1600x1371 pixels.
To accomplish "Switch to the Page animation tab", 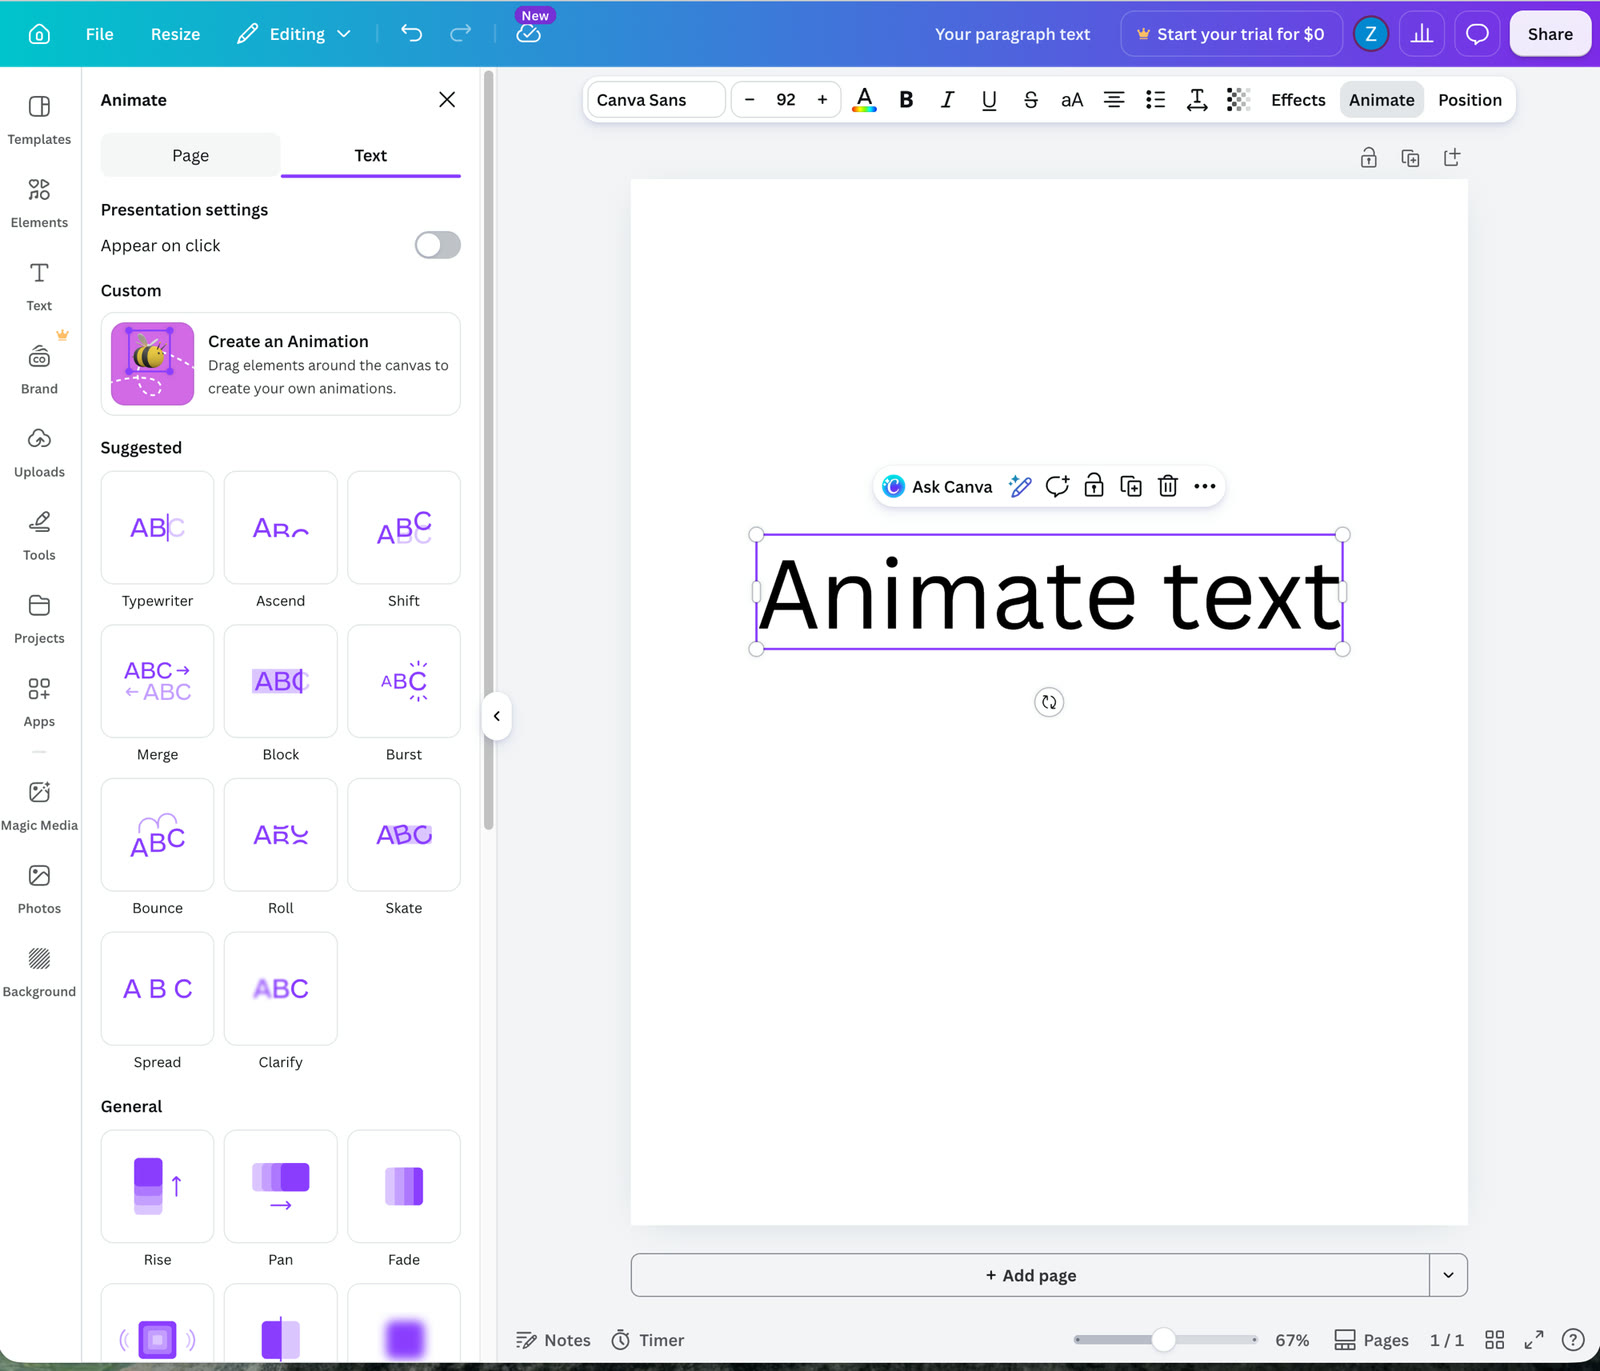I will [190, 155].
